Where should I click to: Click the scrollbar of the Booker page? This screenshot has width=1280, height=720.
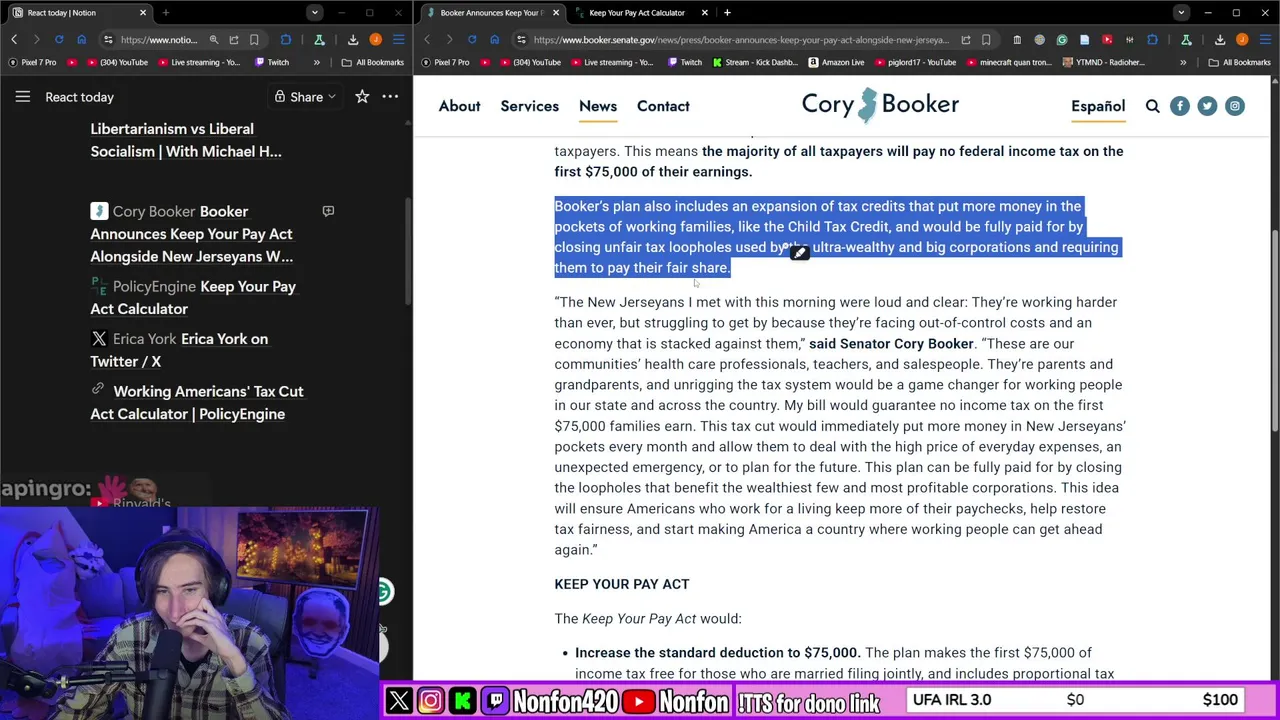1275,330
